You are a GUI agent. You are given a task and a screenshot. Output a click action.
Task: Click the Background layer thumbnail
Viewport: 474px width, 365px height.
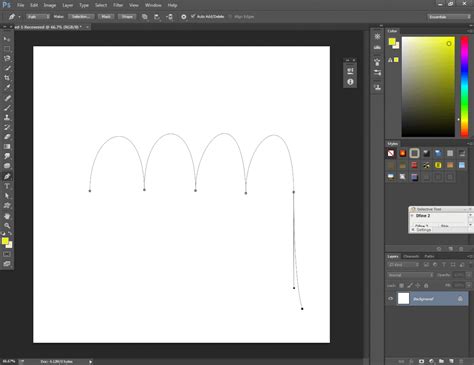click(403, 298)
